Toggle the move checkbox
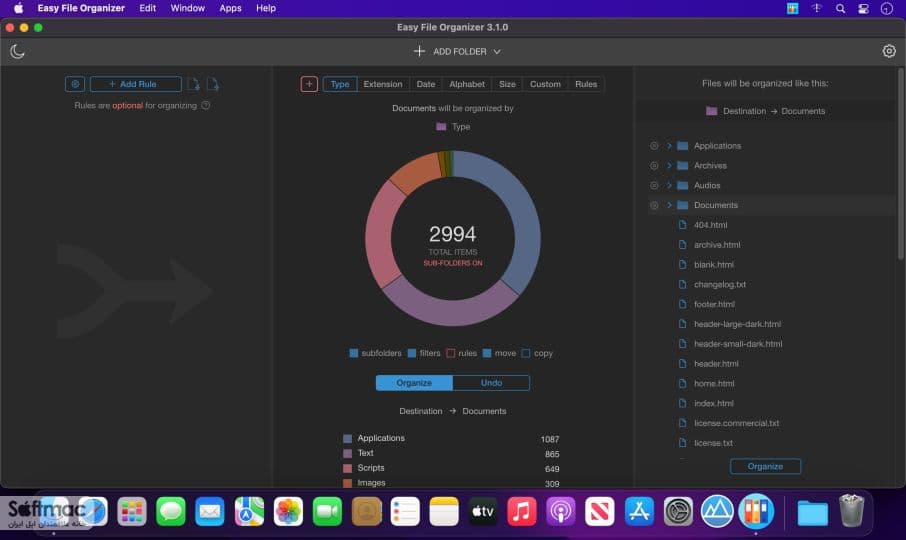This screenshot has width=906, height=540. coord(487,353)
